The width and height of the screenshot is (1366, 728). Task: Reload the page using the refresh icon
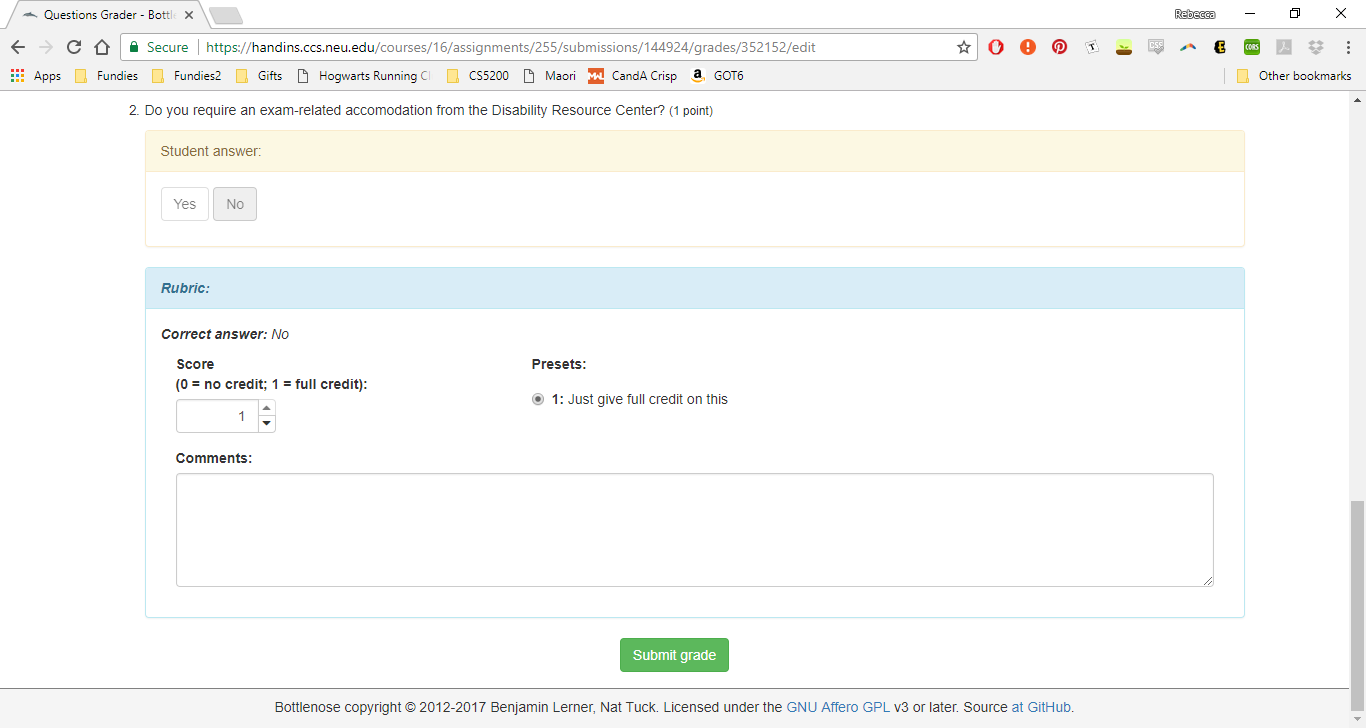click(x=74, y=47)
